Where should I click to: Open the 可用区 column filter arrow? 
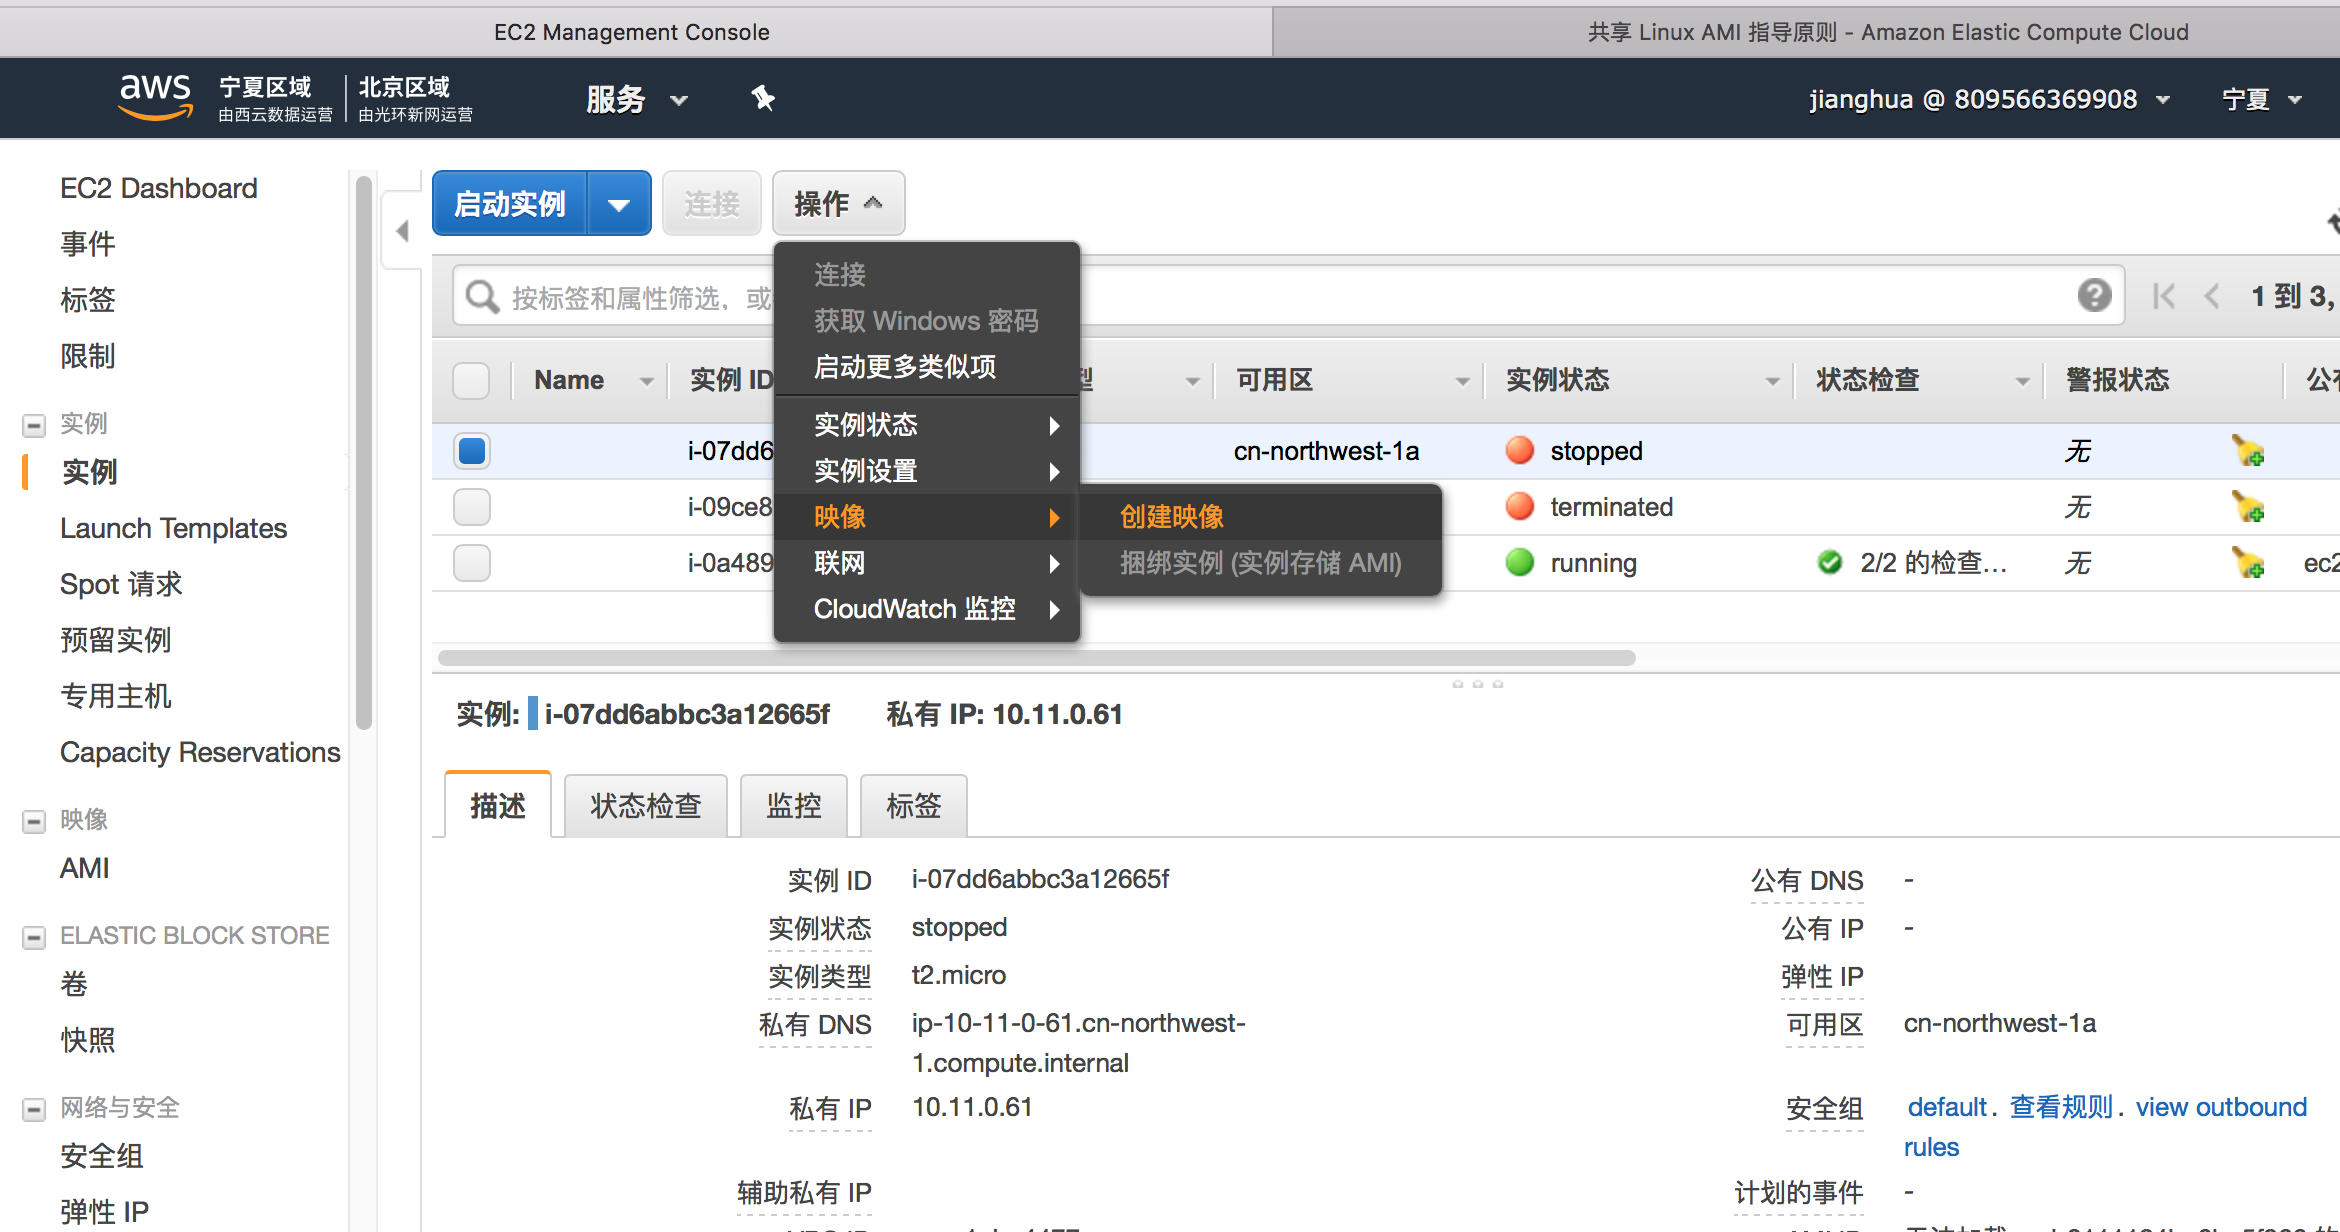1462,381
